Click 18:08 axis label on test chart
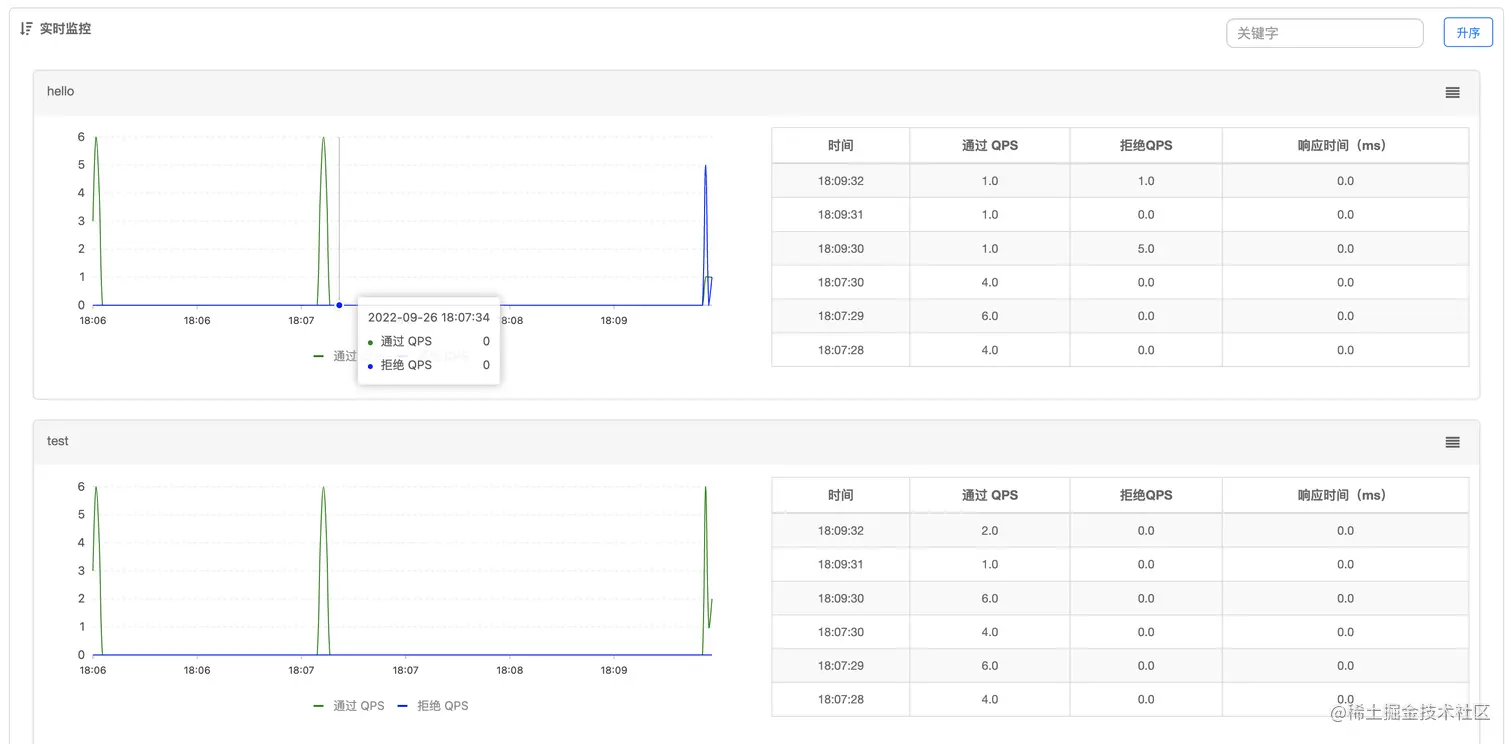The height and width of the screenshot is (744, 1512). pos(510,671)
